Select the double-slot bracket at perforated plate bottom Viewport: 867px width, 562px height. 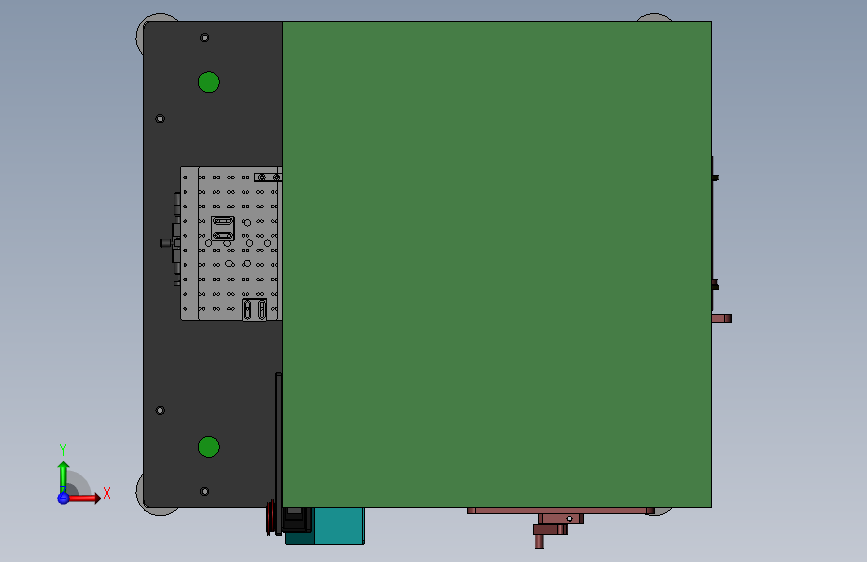click(254, 310)
